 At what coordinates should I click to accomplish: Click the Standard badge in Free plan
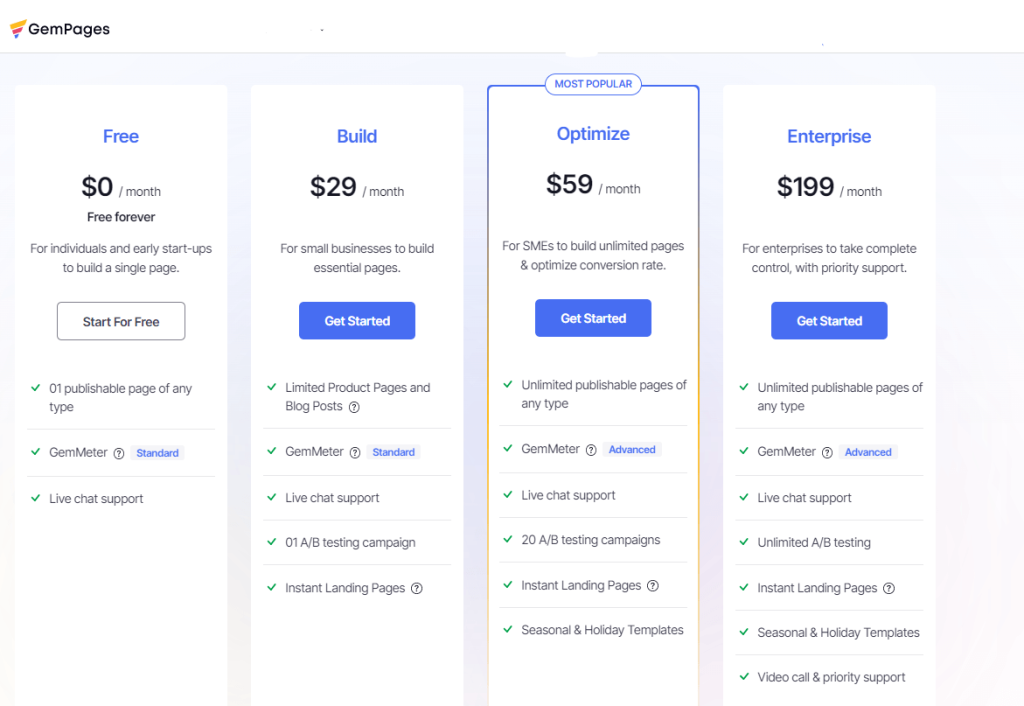tap(158, 453)
